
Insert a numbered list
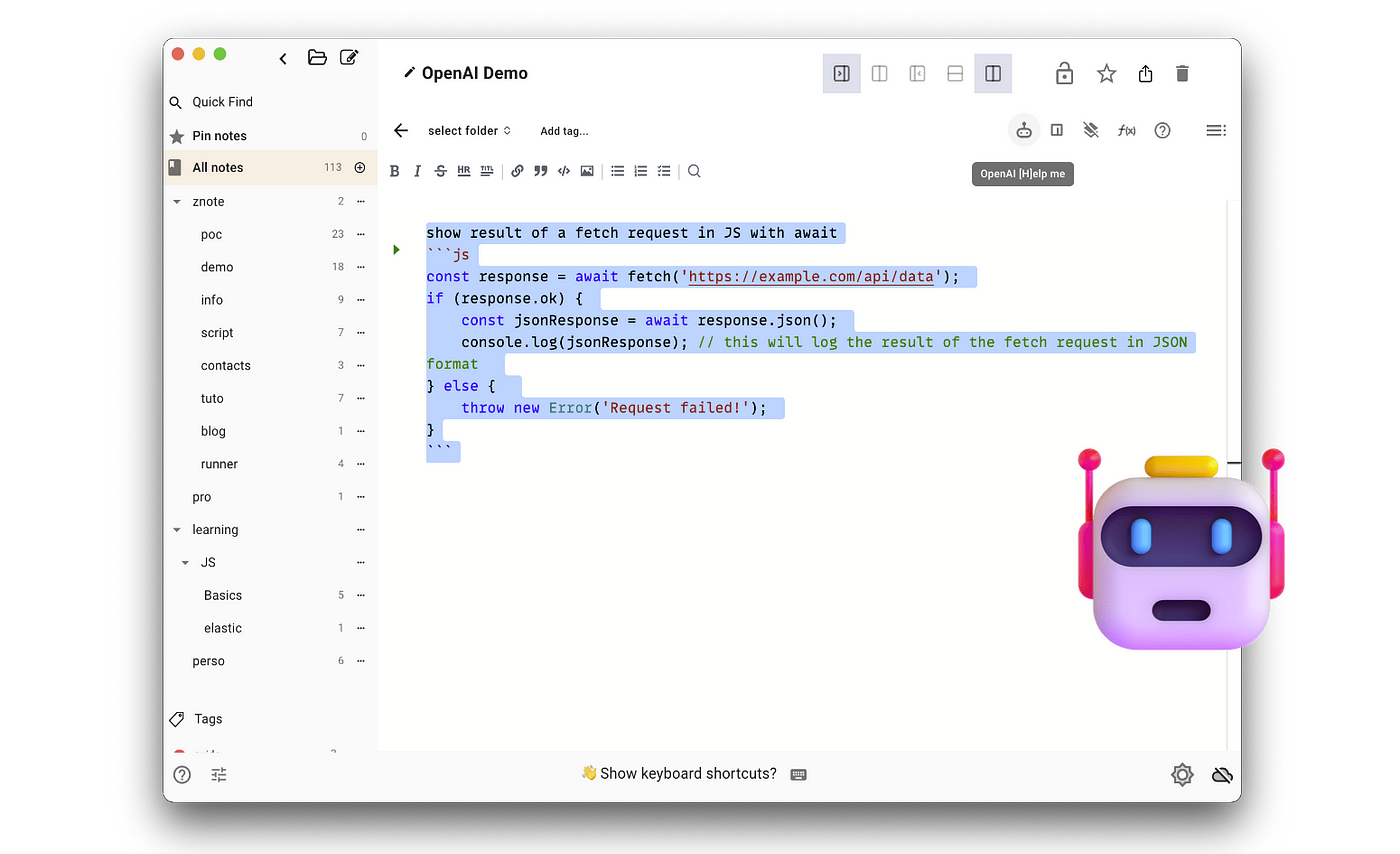[640, 171]
